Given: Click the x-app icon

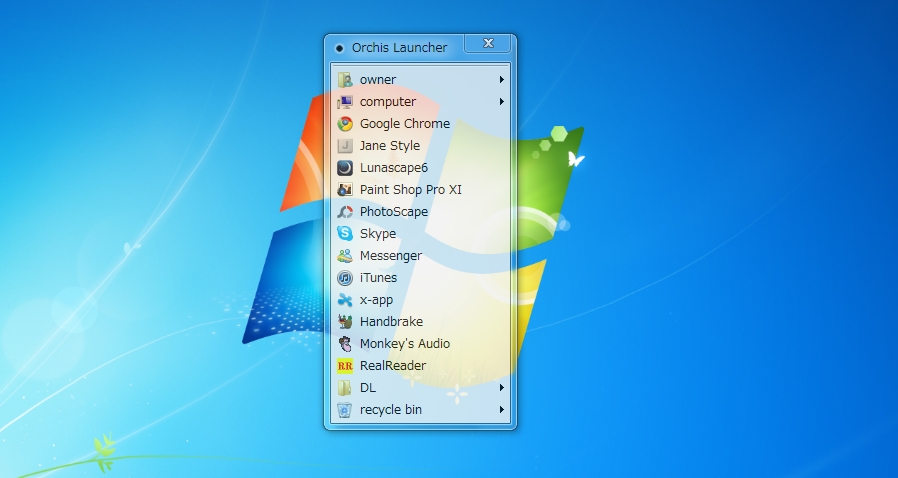Looking at the screenshot, I should click(345, 299).
